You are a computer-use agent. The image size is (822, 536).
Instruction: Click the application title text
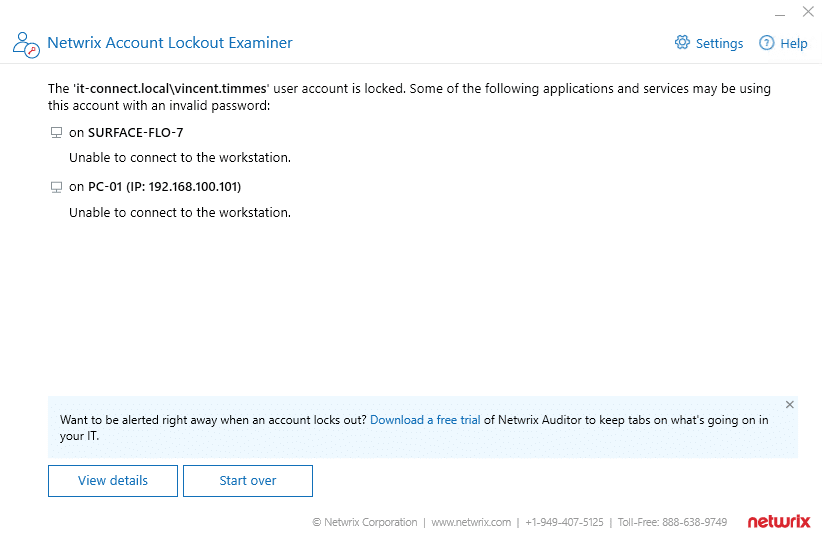(x=170, y=43)
